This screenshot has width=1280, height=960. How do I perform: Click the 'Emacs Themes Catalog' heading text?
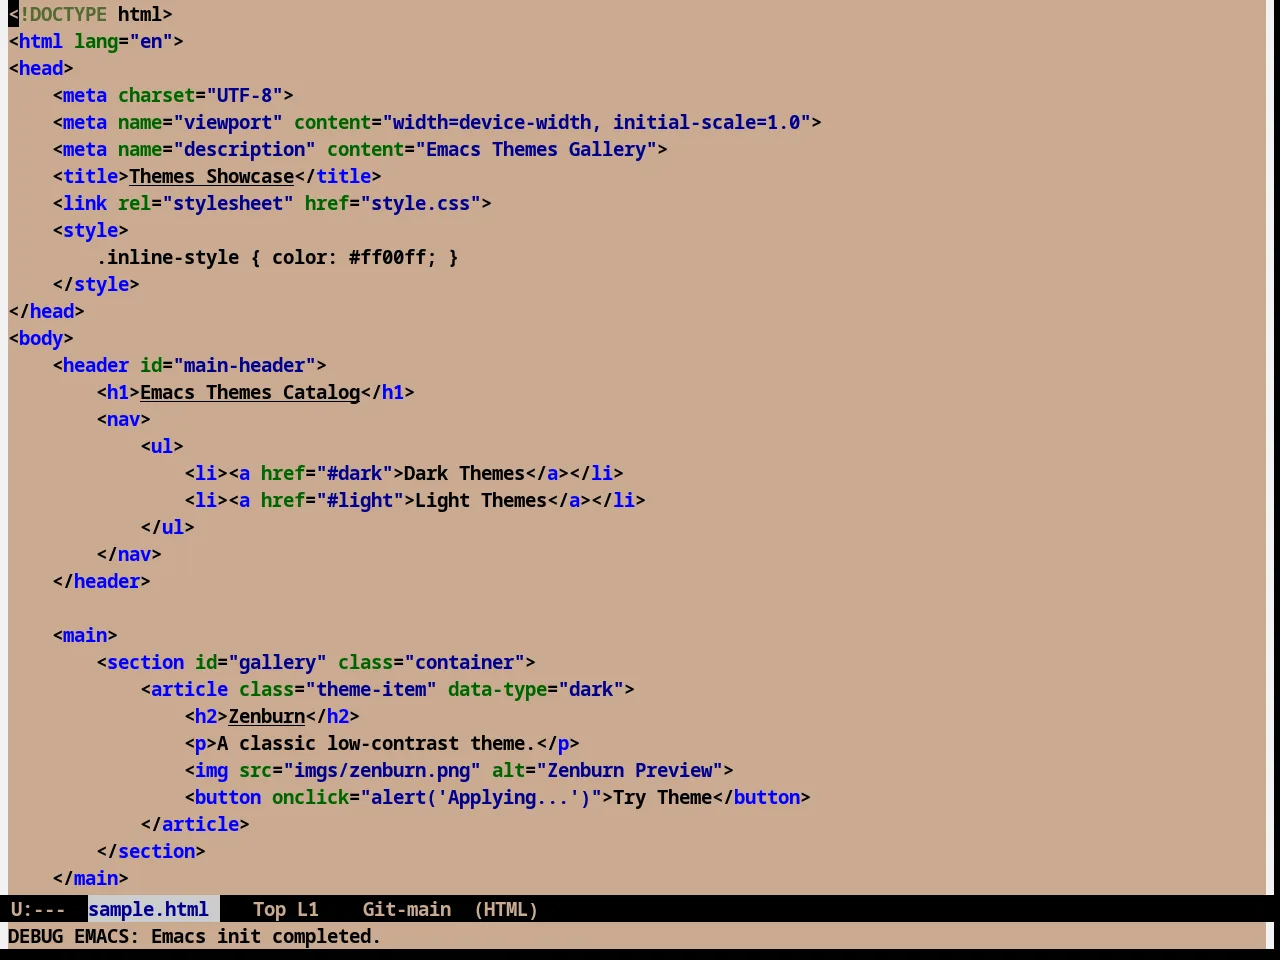pos(250,392)
